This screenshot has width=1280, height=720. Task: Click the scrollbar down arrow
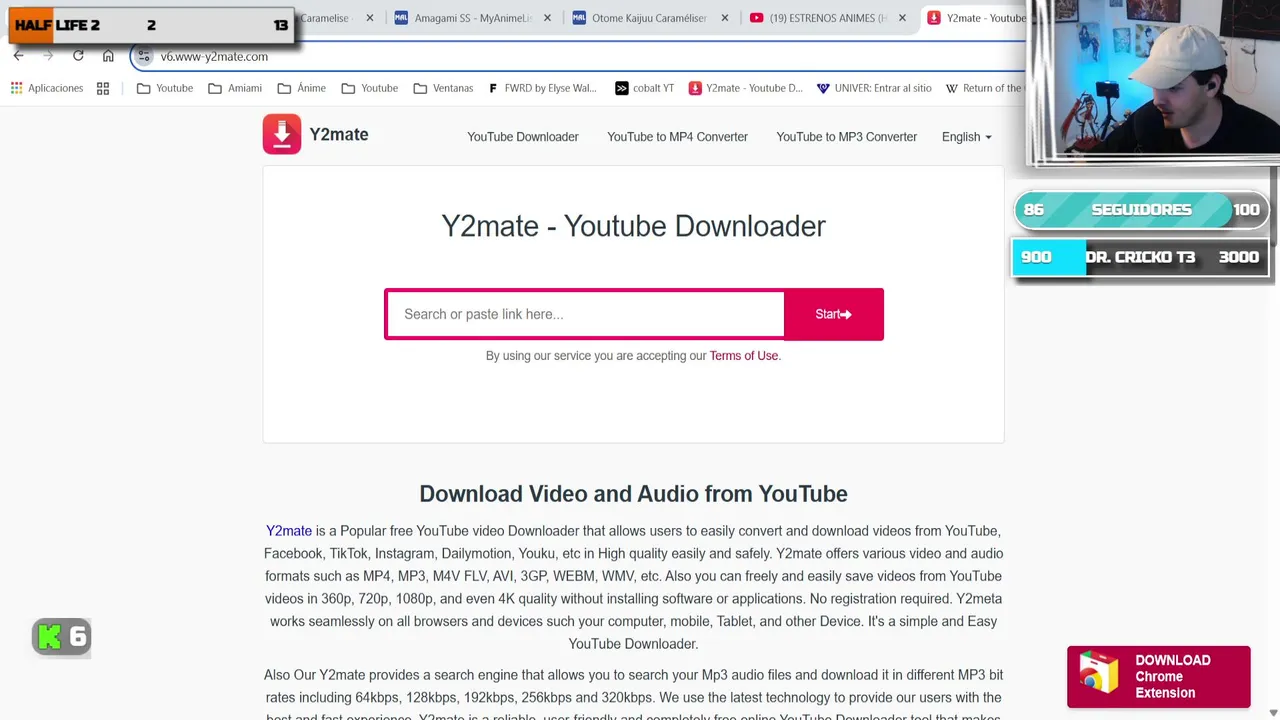1273,713
